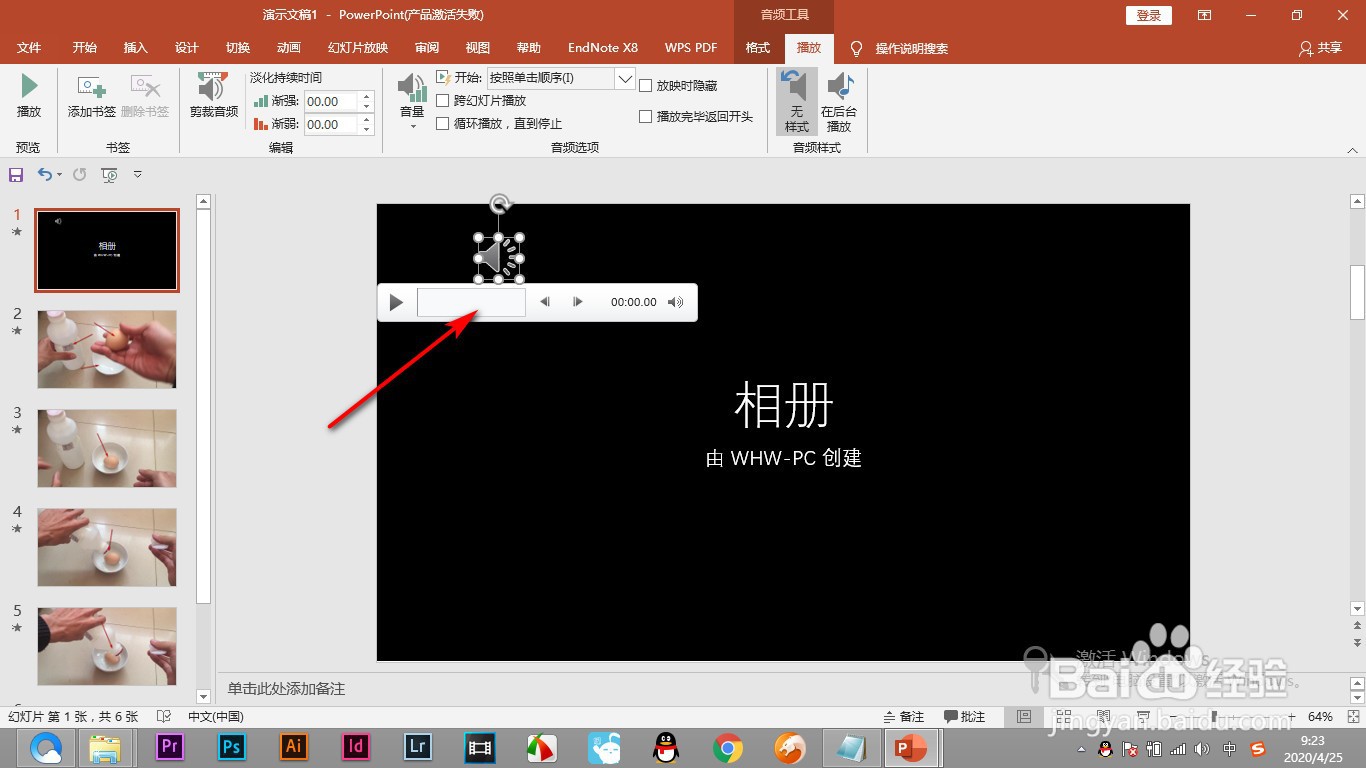Enable the 跨幻灯片播放 checkbox
Image resolution: width=1366 pixels, height=768 pixels.
pos(443,100)
